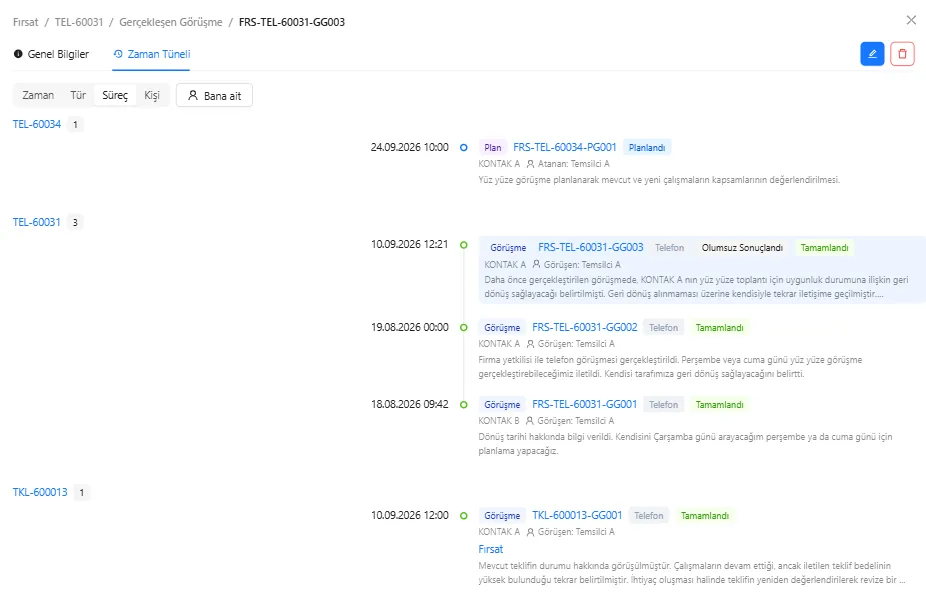
Task: Go to Gerçekleşen Görüşme in the breadcrumb
Action: pos(171,22)
